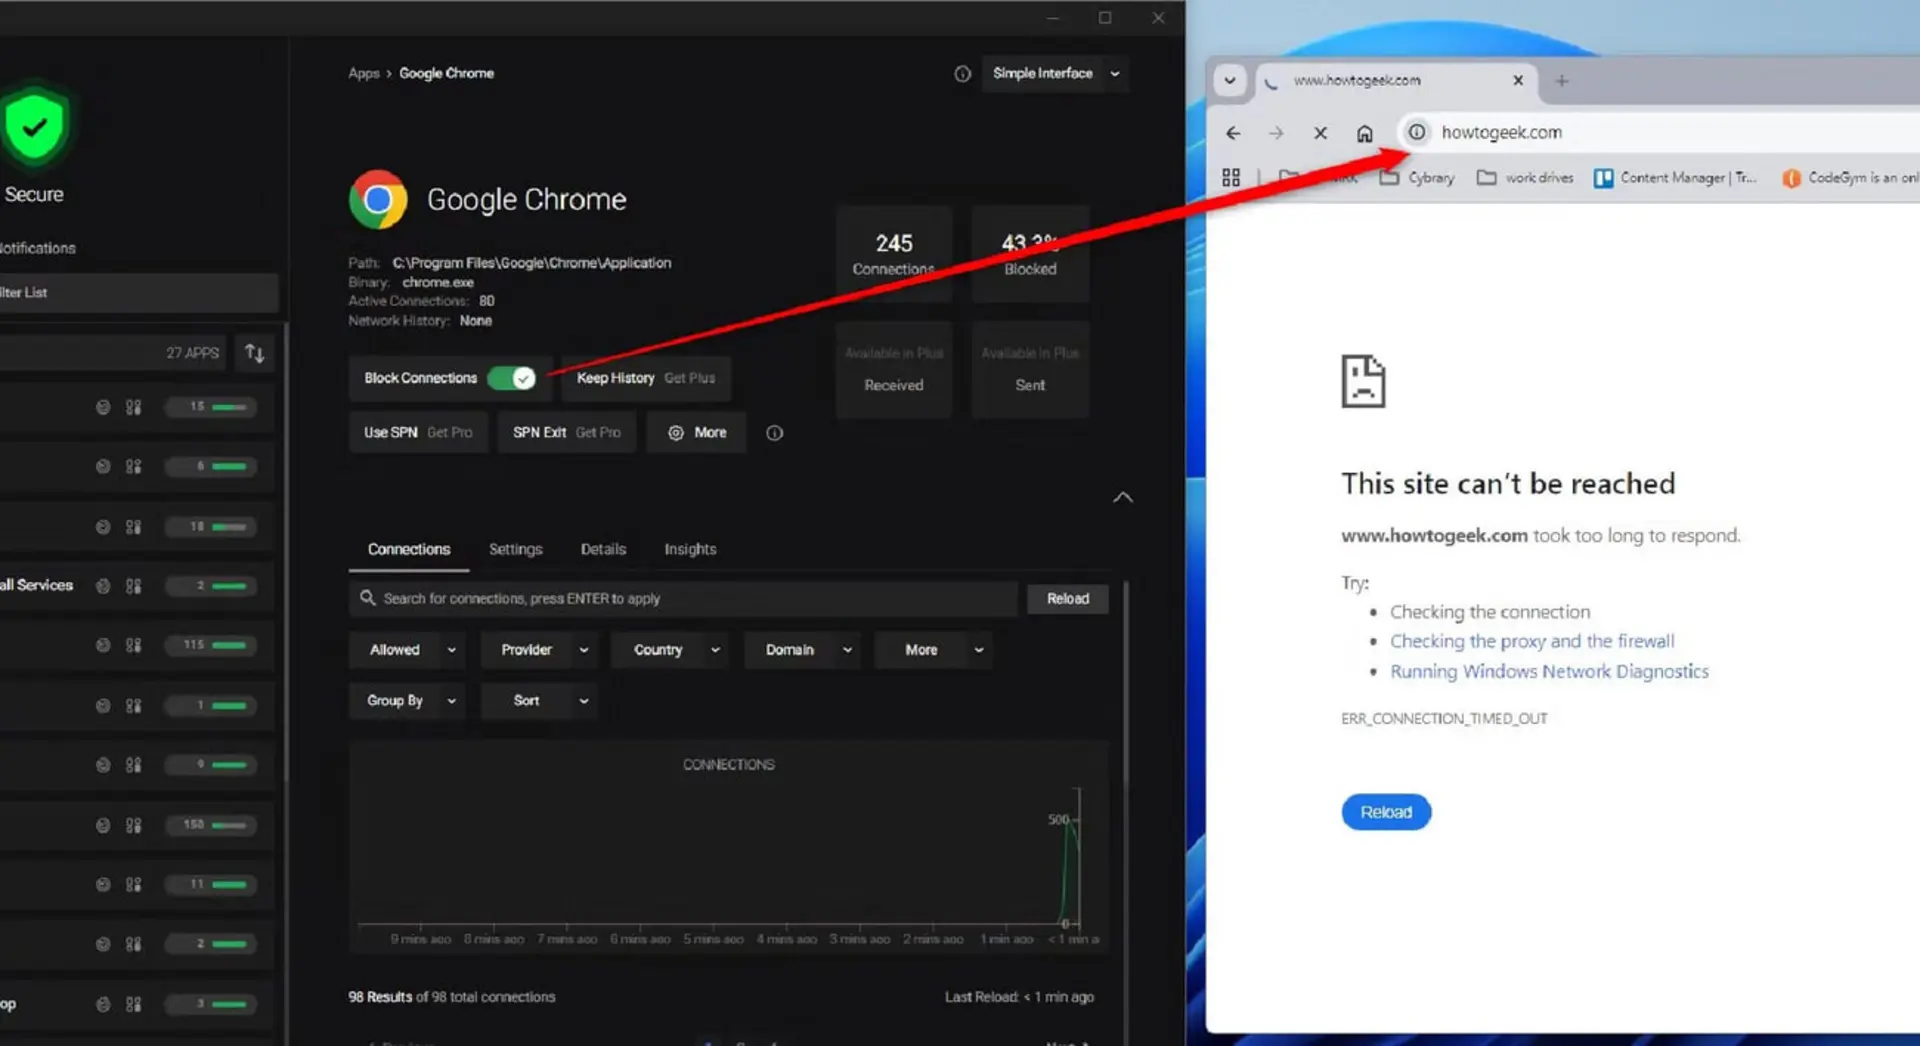
Task: Open the Country filter dropdown
Action: [x=671, y=650]
